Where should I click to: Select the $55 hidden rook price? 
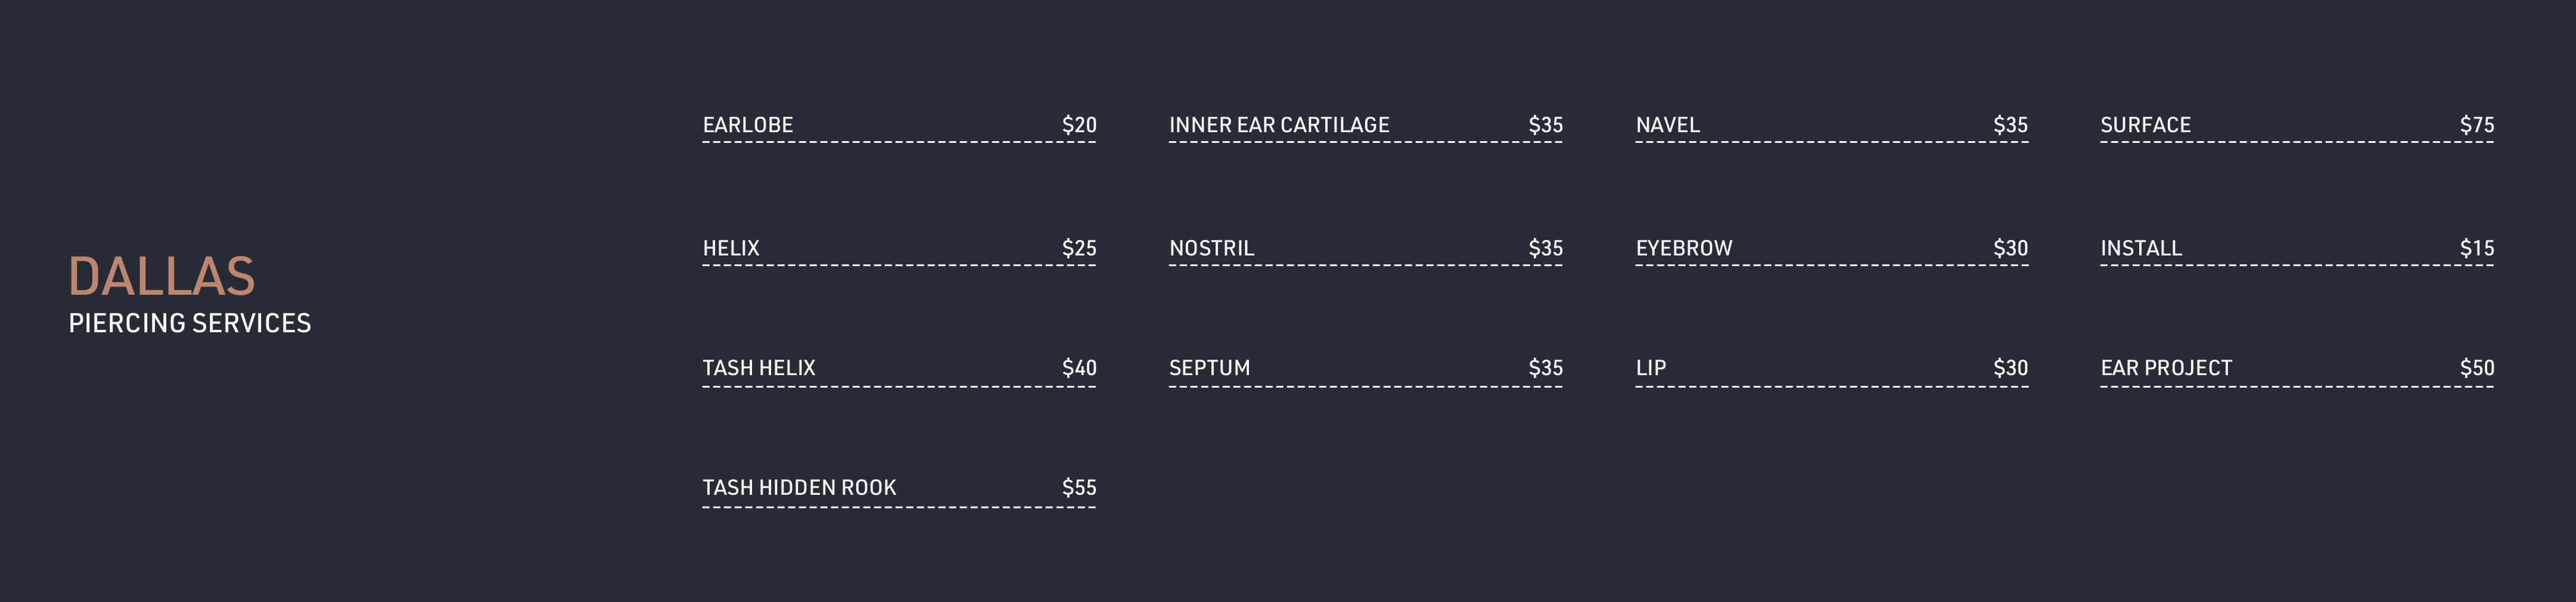coord(1079,488)
